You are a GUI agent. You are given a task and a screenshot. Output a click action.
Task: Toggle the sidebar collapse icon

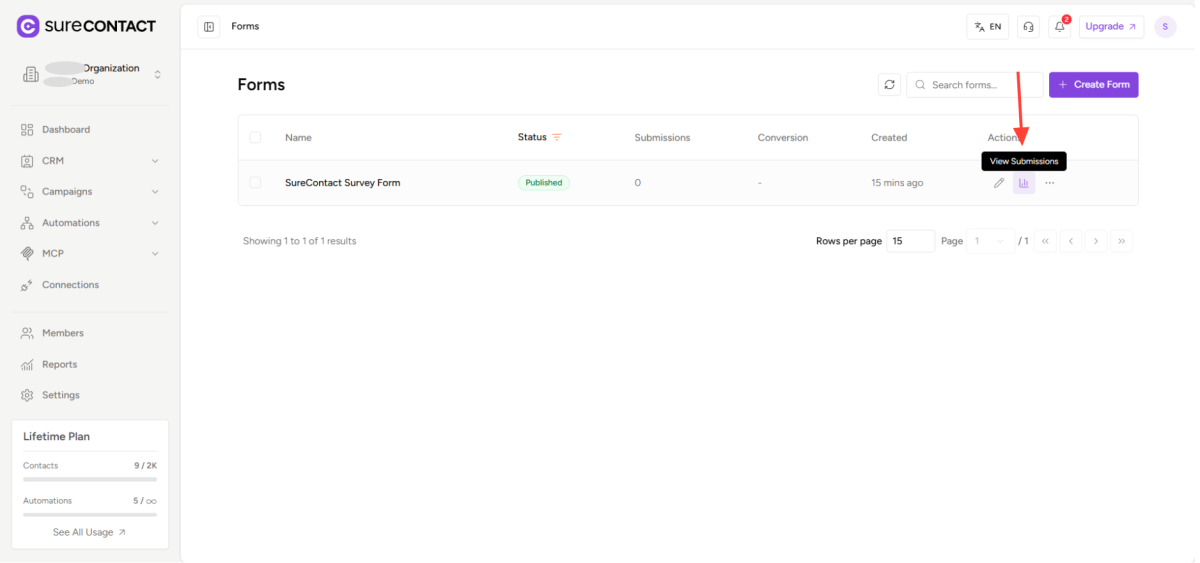pyautogui.click(x=209, y=27)
